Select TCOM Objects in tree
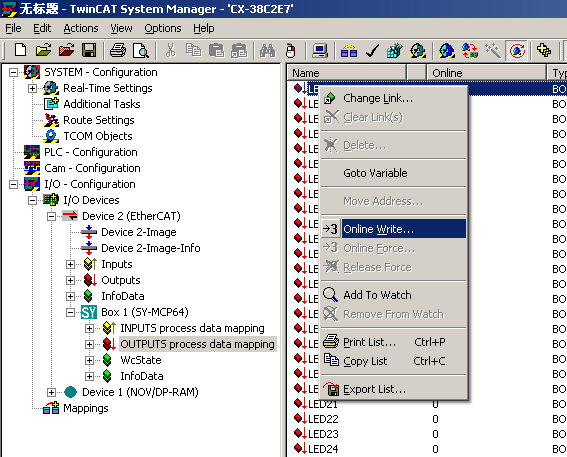Viewport: 567px width, 457px height. (x=98, y=136)
